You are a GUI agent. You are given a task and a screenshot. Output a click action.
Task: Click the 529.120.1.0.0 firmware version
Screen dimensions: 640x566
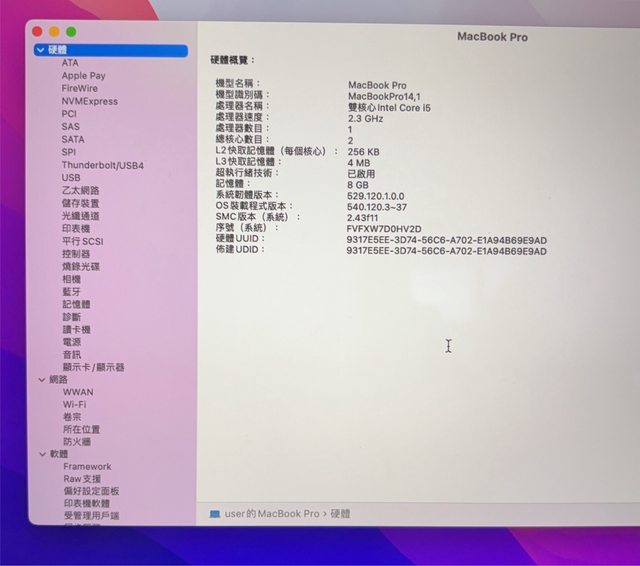(x=376, y=196)
